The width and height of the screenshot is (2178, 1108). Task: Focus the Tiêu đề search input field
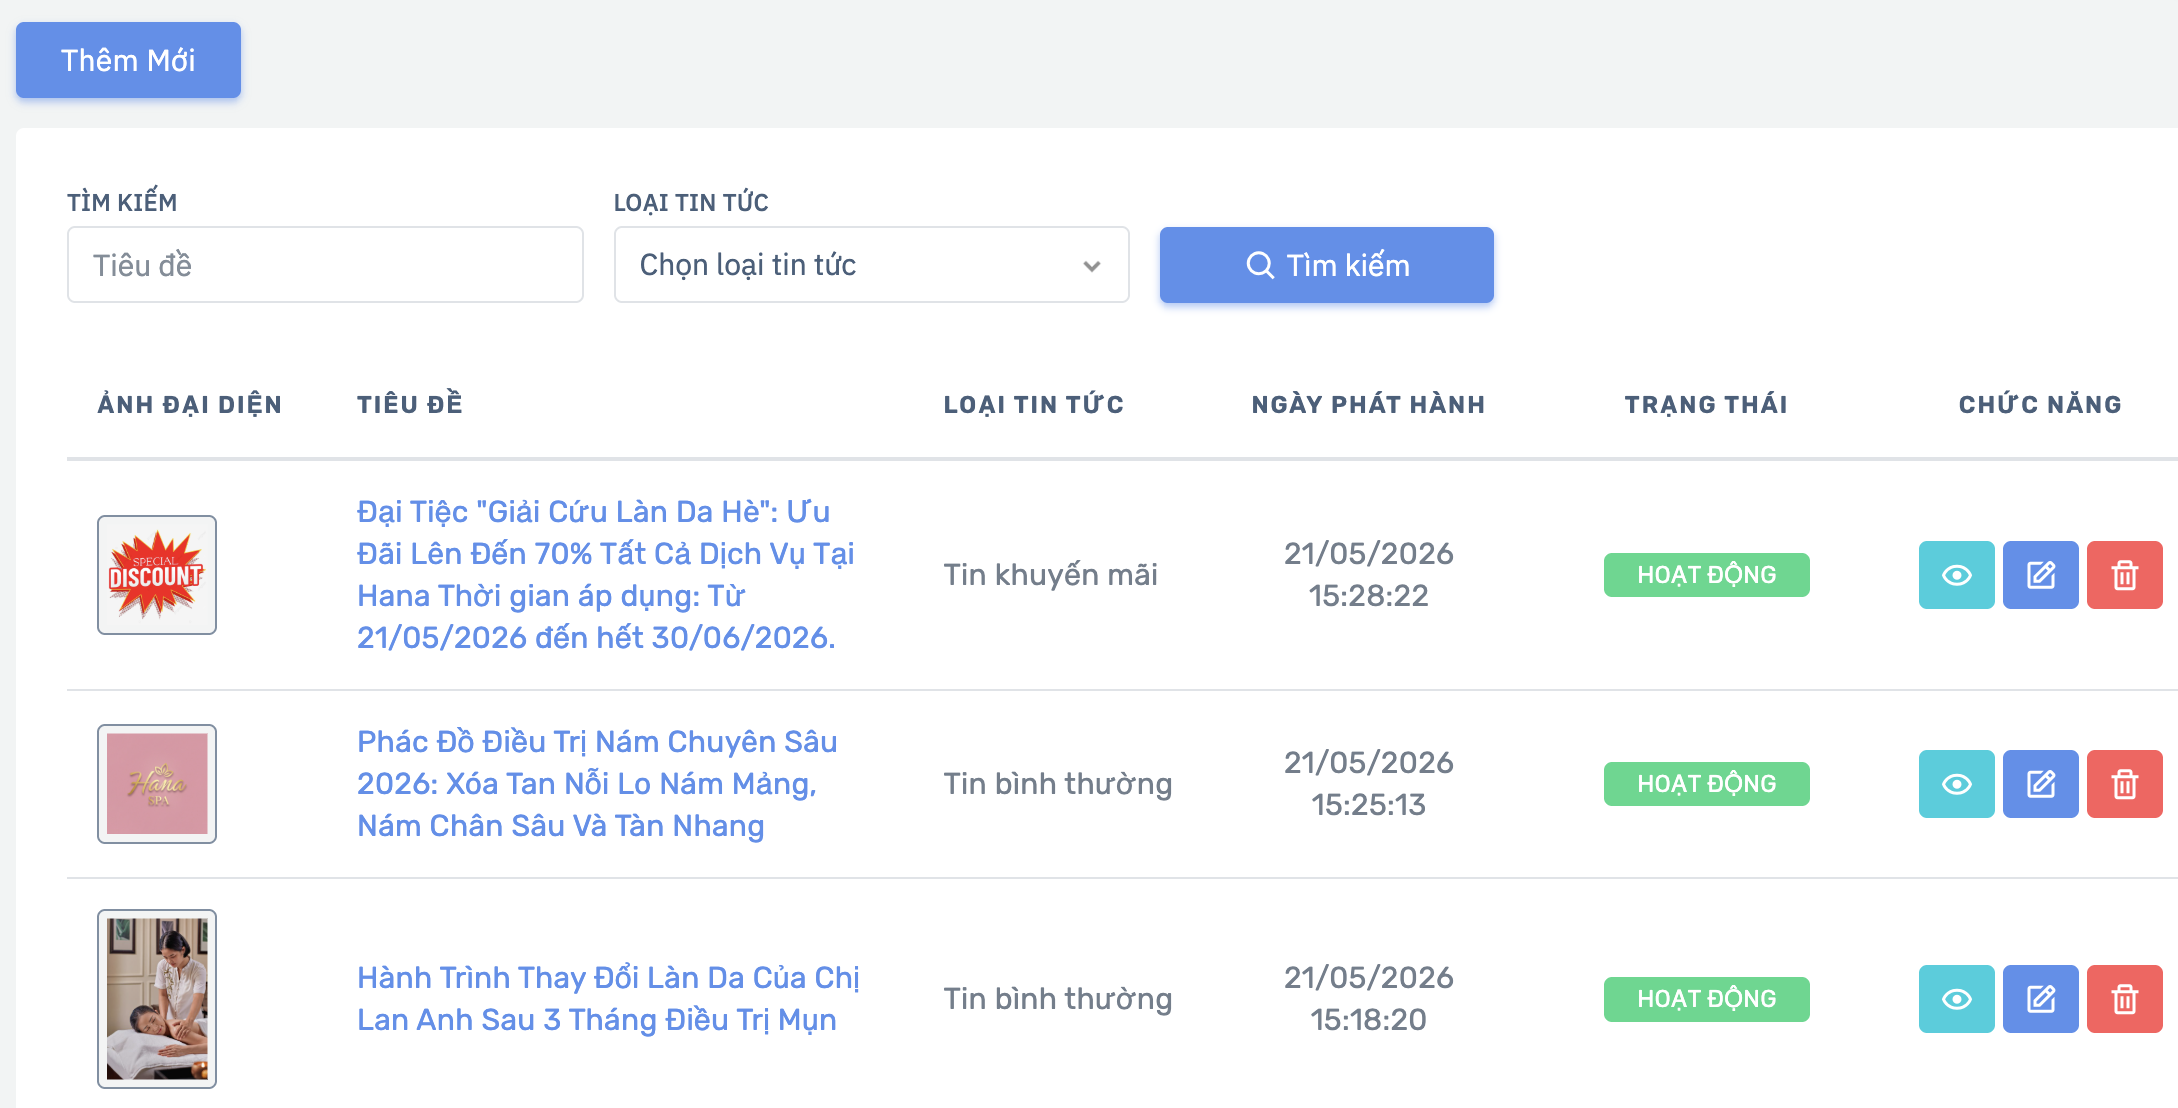[x=325, y=265]
